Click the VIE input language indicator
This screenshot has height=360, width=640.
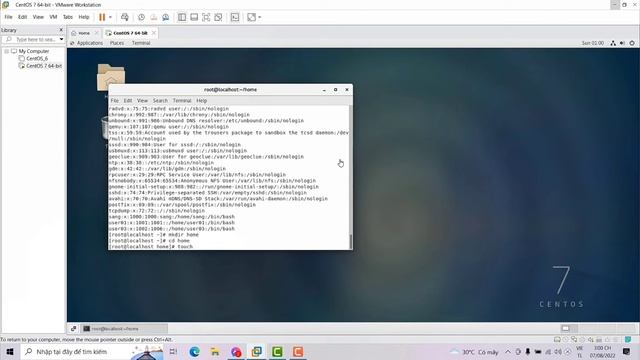coord(580,351)
